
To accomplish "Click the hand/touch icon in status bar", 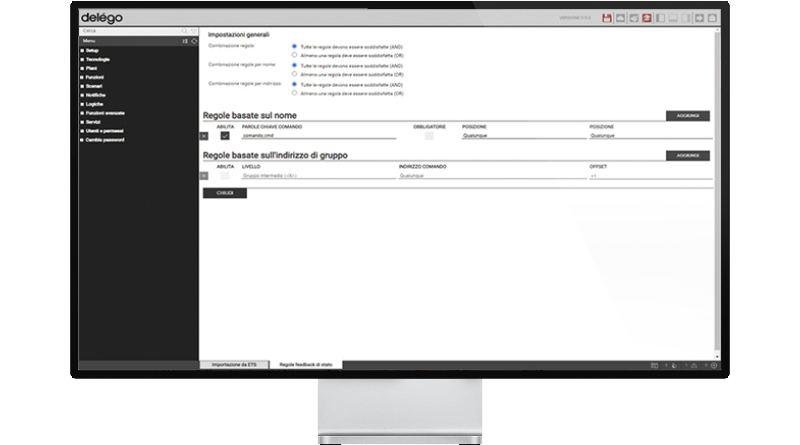I will [x=674, y=365].
